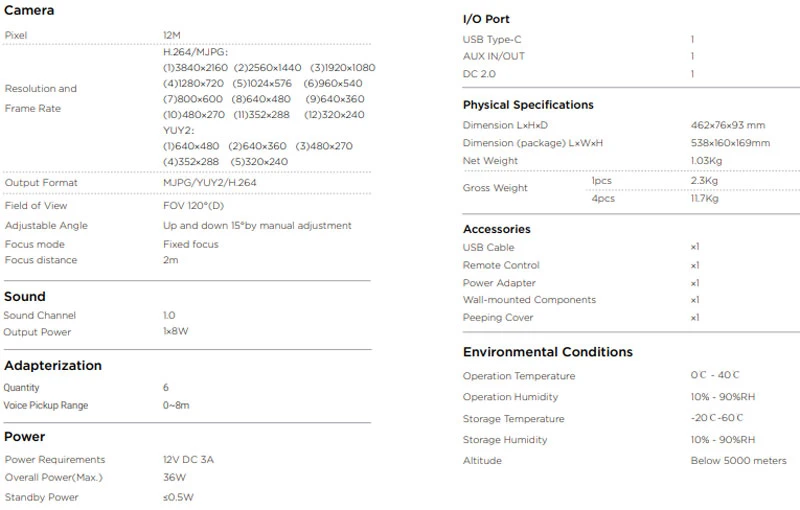
Task: Select the 1×8W output power value
Action: [x=179, y=332]
